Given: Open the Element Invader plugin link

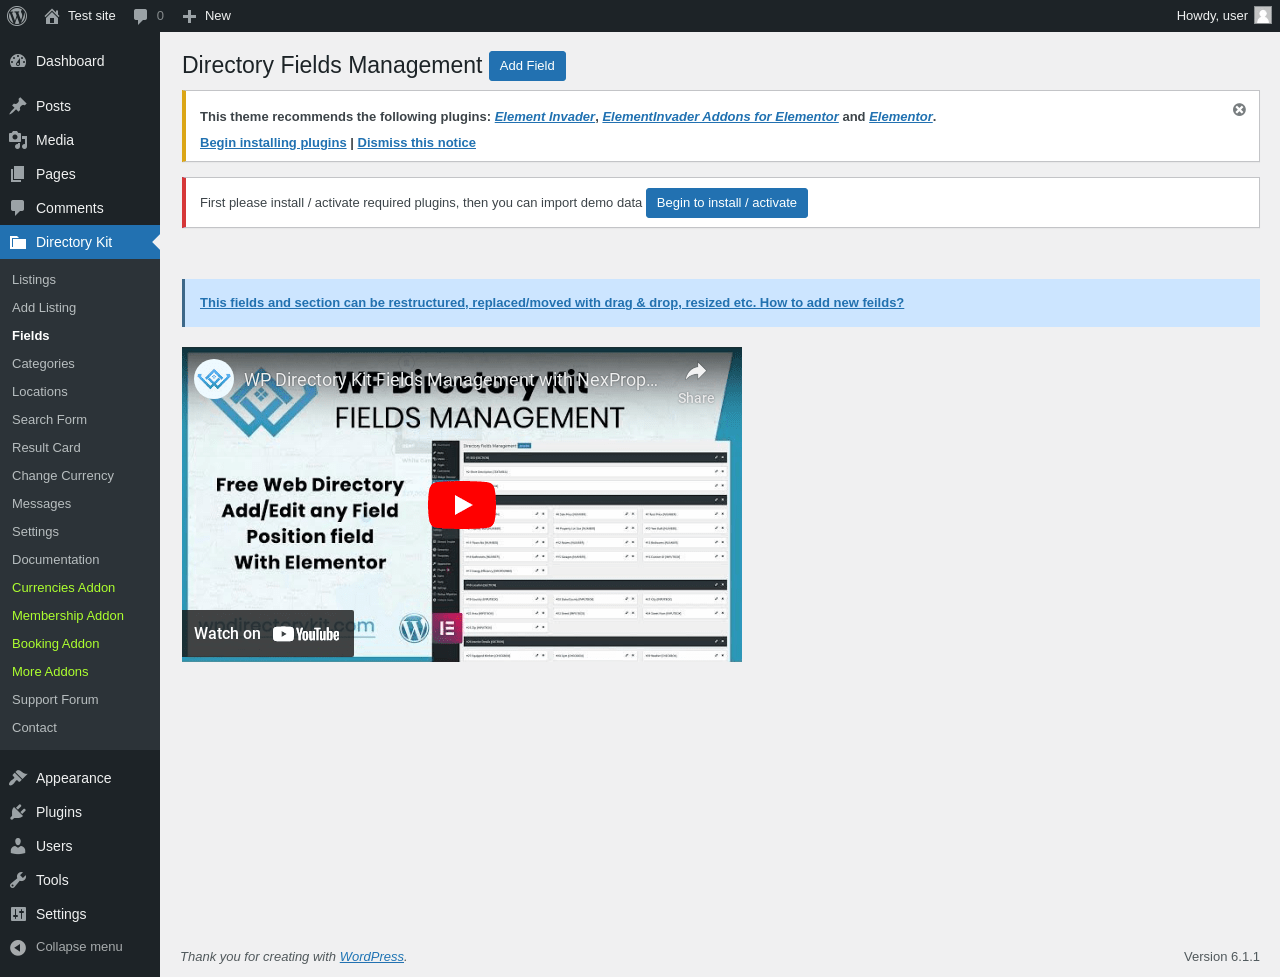Looking at the screenshot, I should (545, 117).
